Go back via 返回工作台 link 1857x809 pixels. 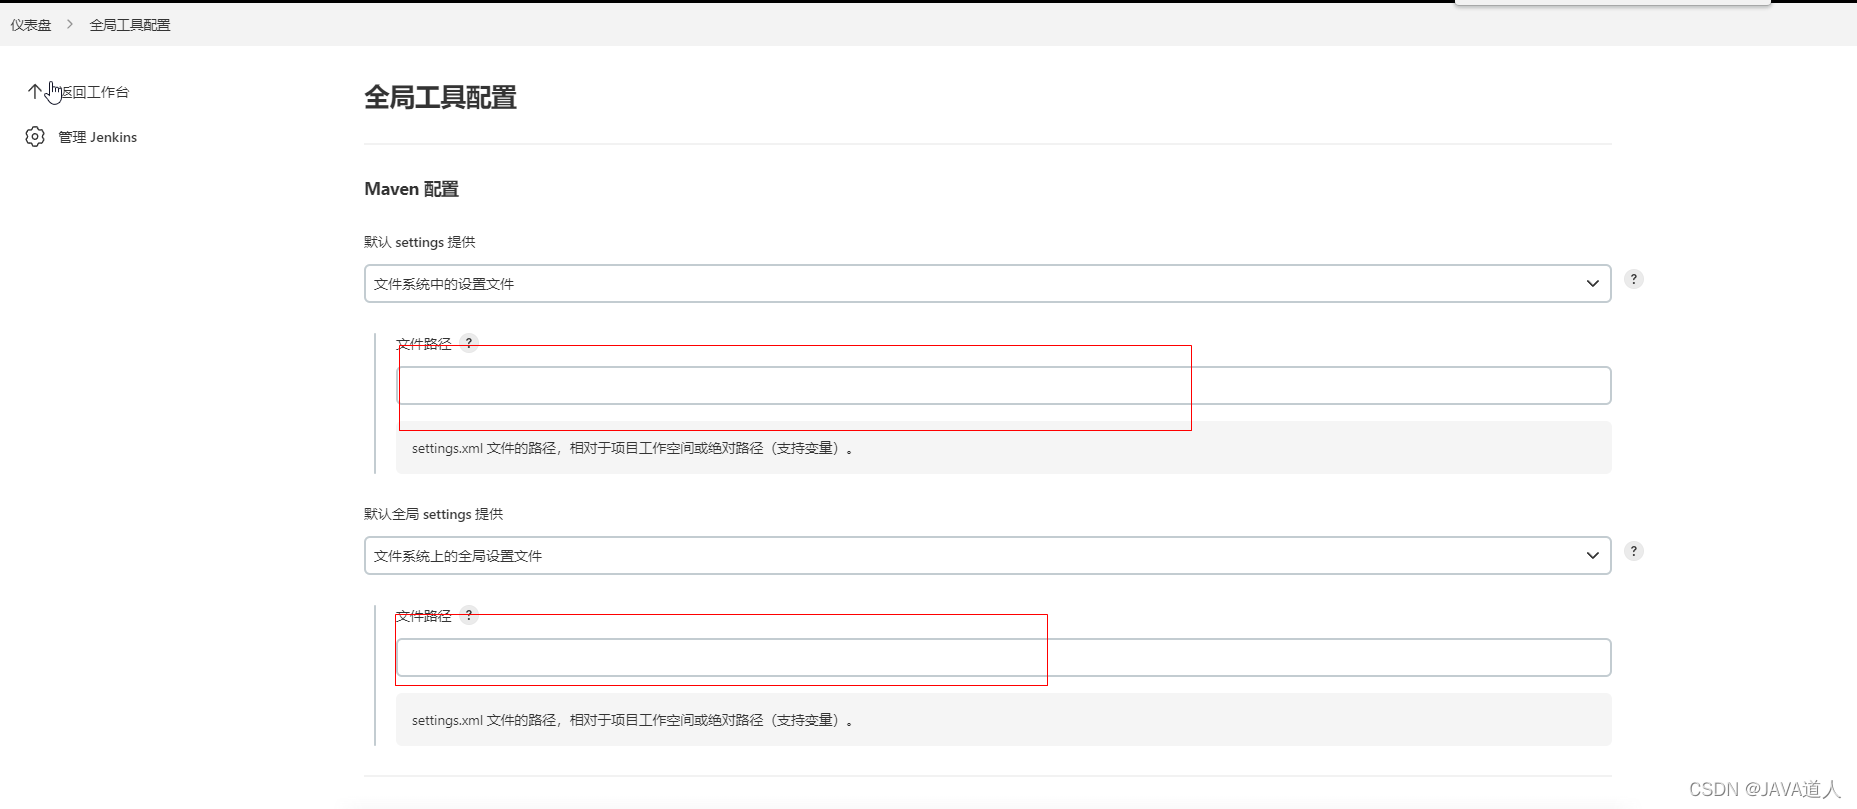[93, 92]
